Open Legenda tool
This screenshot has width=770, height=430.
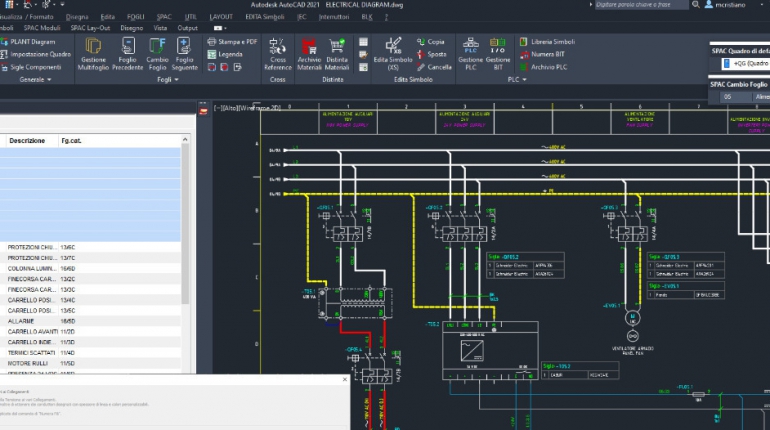pos(225,54)
